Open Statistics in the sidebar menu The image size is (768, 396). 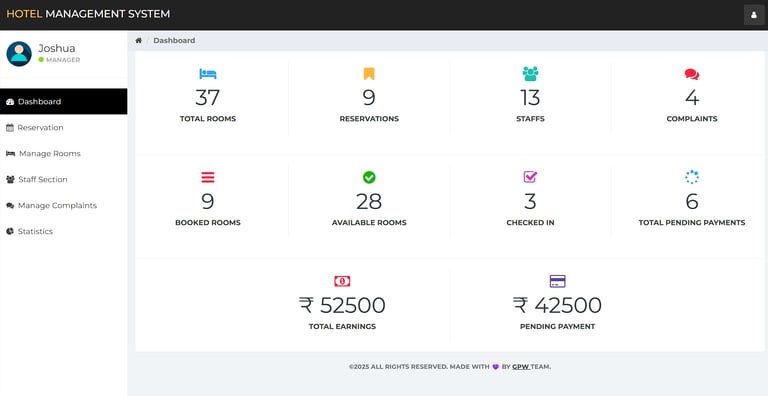point(64,231)
